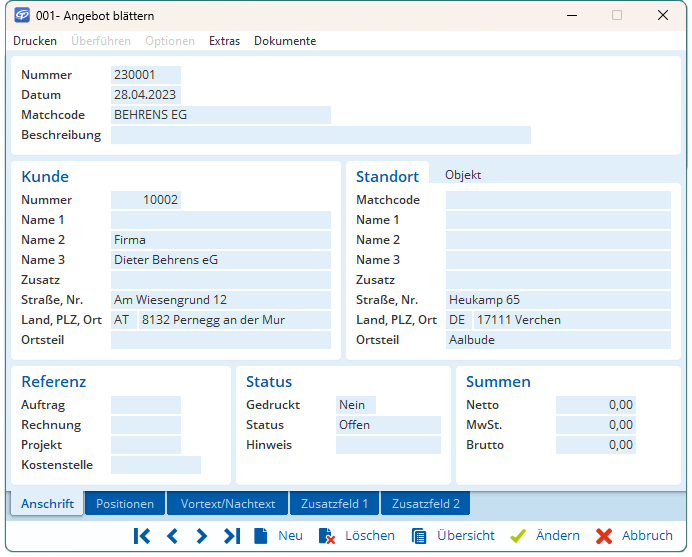Click the Löschen delete icon
The image size is (692, 557).
[x=327, y=536]
